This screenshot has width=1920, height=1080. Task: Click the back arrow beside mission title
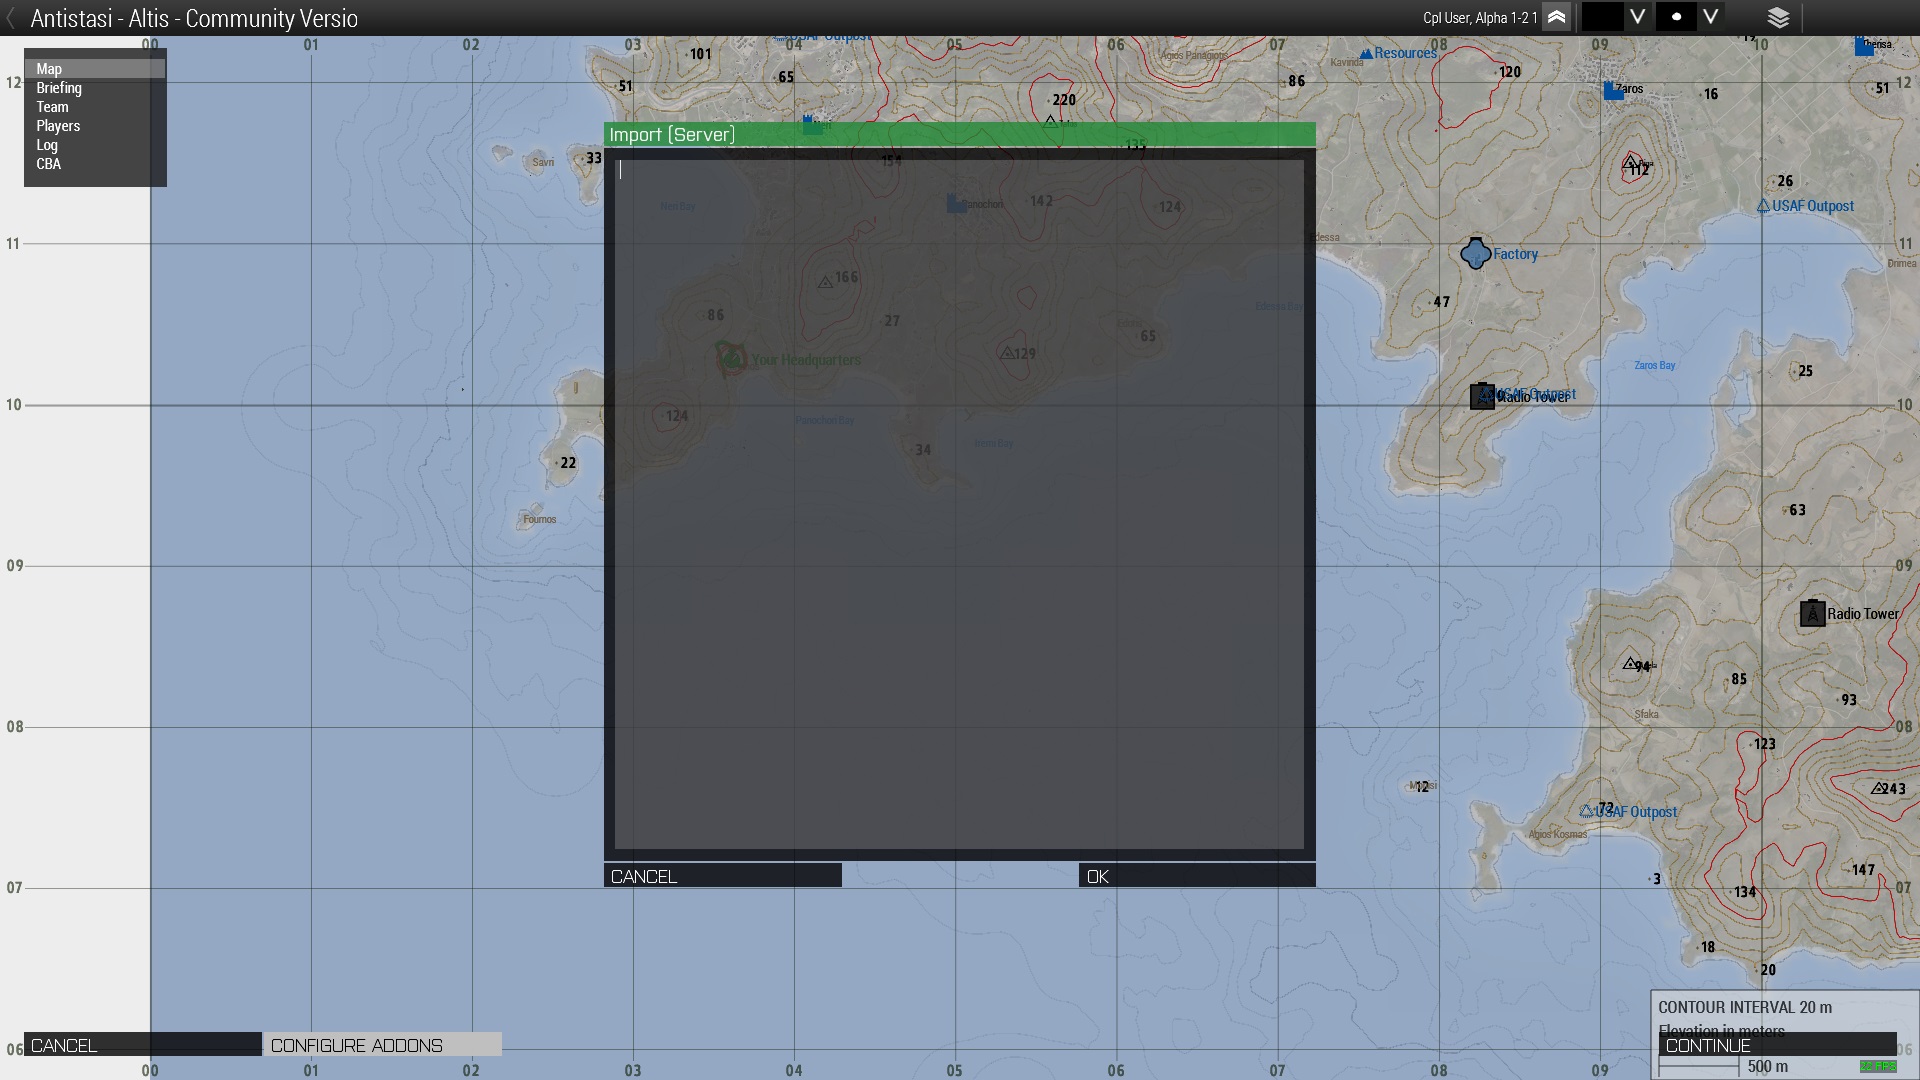click(x=11, y=18)
